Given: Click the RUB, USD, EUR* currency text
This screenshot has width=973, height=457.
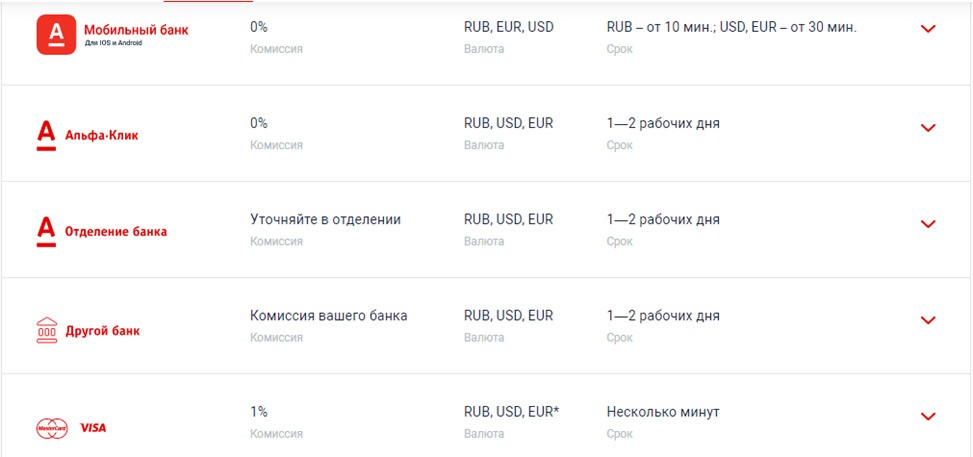Looking at the screenshot, I should (512, 412).
